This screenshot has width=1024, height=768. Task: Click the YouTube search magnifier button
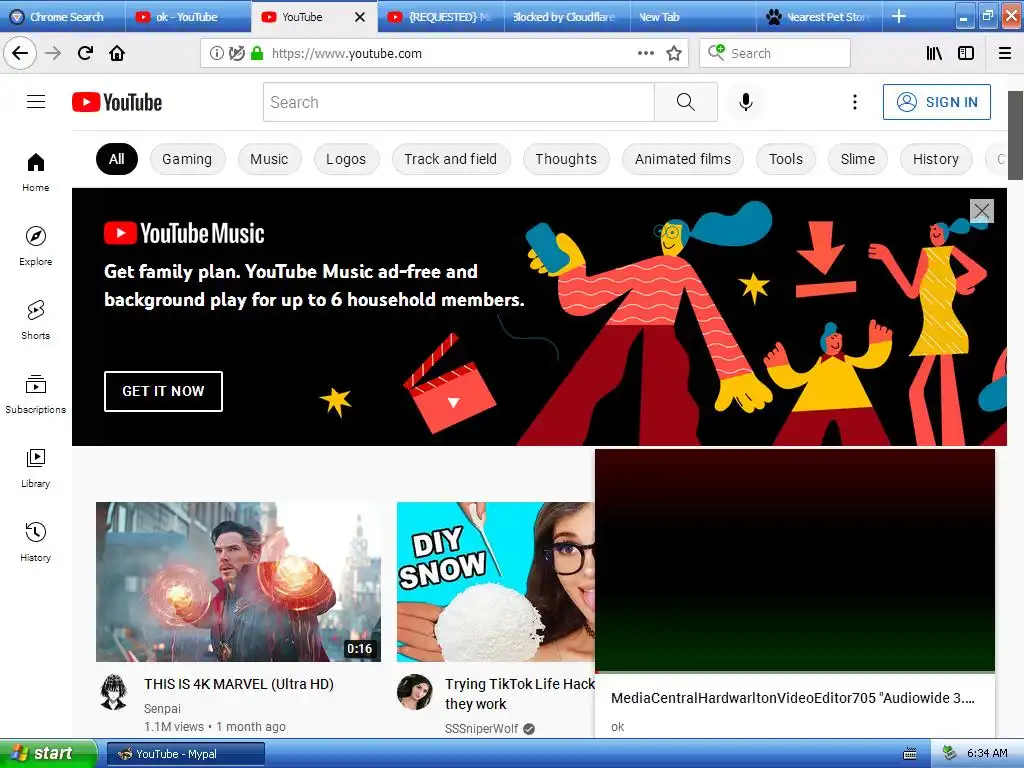pyautogui.click(x=686, y=102)
